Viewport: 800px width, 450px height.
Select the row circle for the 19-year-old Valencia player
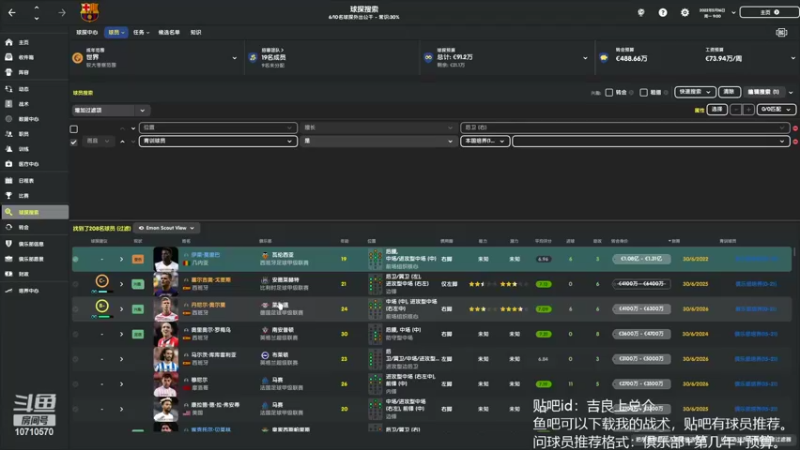point(76,259)
